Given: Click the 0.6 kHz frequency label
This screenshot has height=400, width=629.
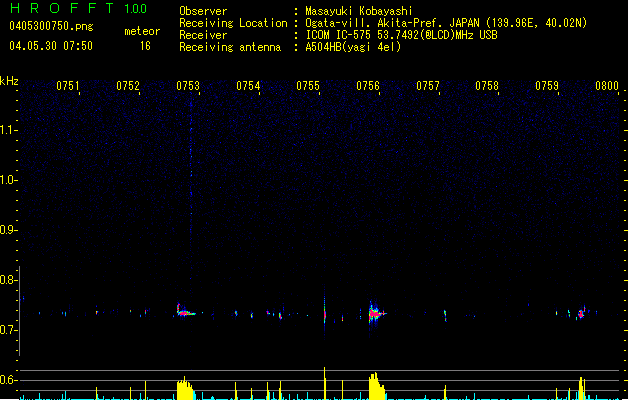Looking at the screenshot, I should [8, 380].
